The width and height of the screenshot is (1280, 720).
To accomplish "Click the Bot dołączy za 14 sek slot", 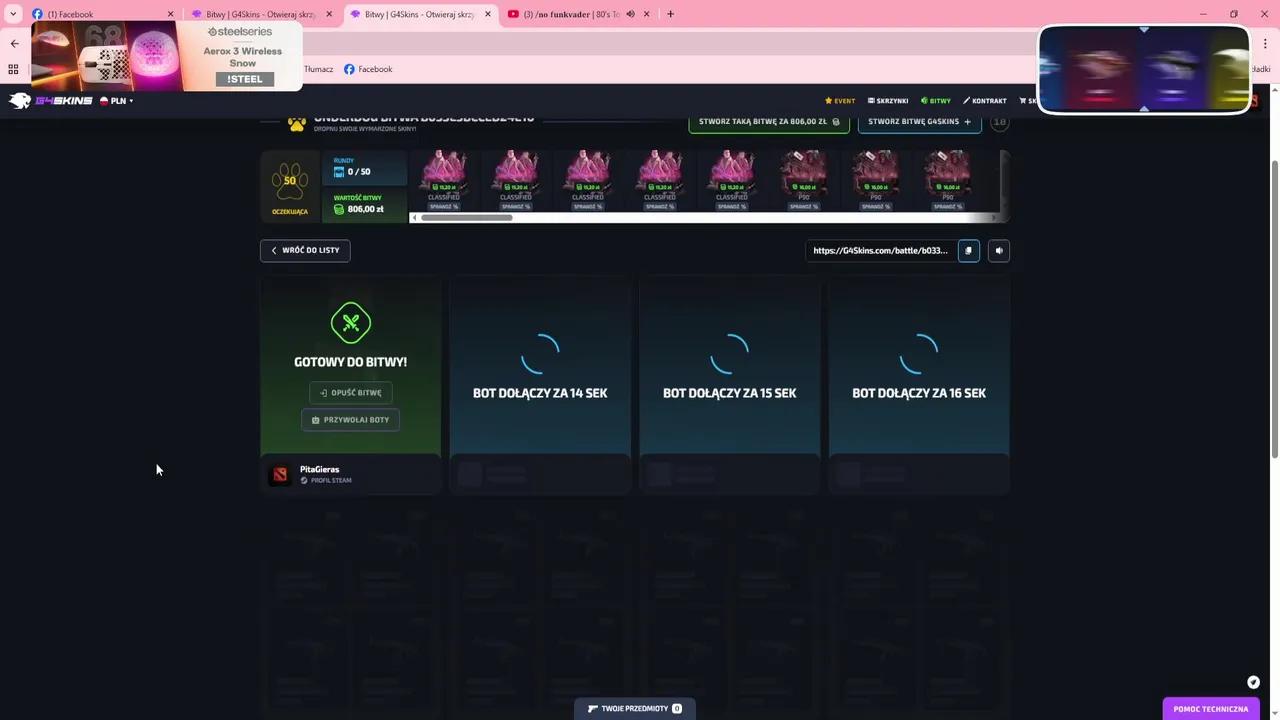I will click(540, 365).
